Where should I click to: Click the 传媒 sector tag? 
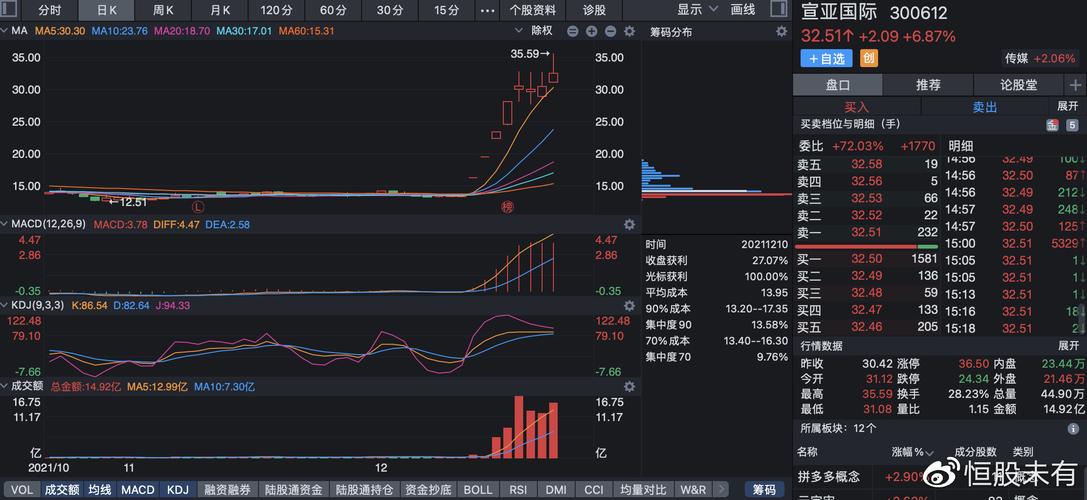coord(1042,58)
